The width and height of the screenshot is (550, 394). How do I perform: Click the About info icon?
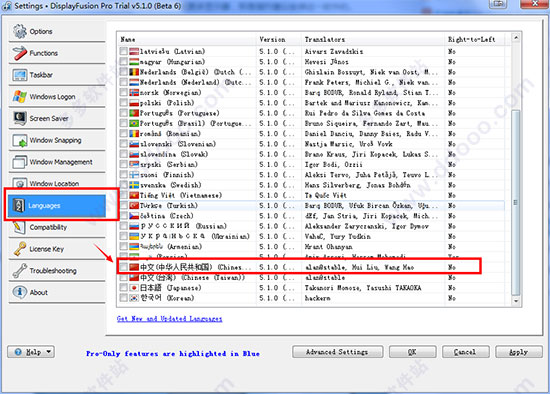(x=20, y=292)
